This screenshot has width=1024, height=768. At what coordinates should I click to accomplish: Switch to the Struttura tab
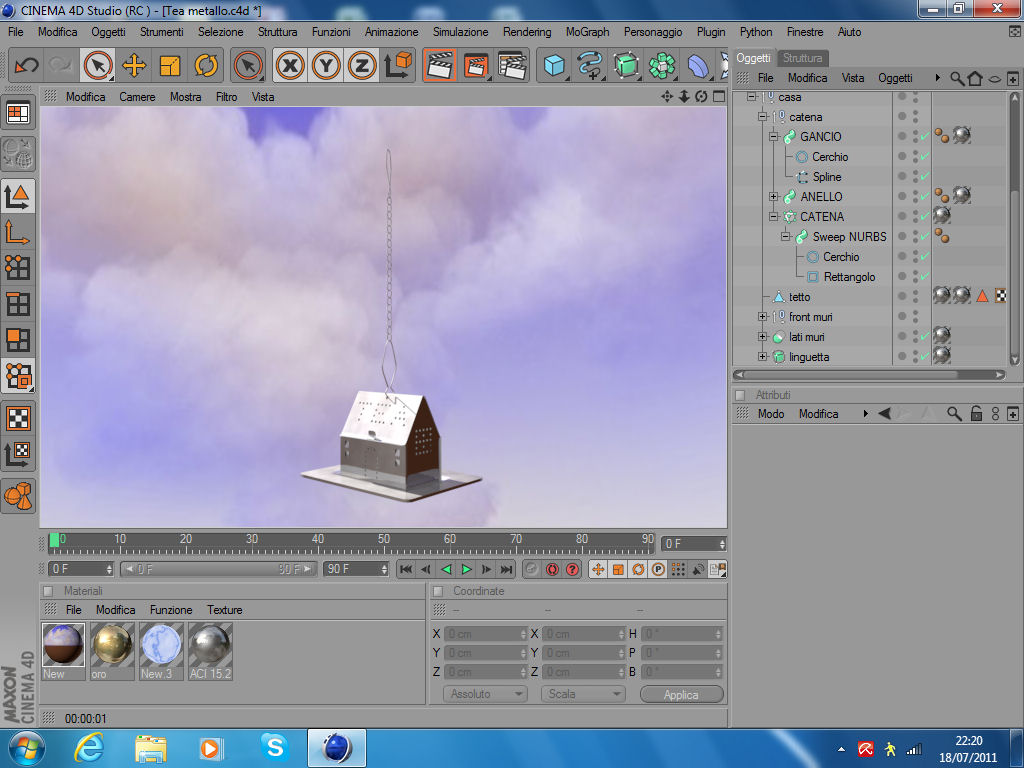pos(803,58)
